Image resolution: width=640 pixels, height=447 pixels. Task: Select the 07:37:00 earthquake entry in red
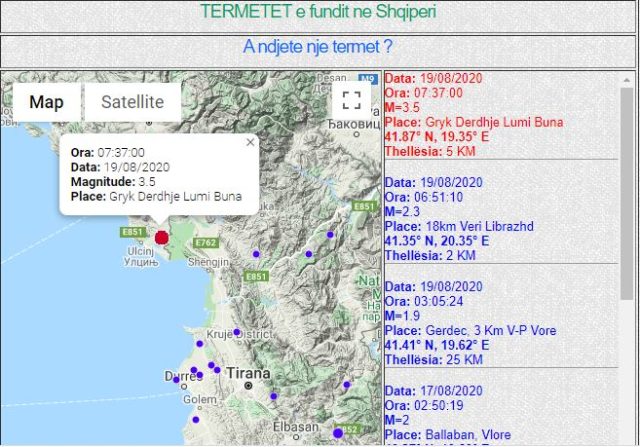coord(501,115)
